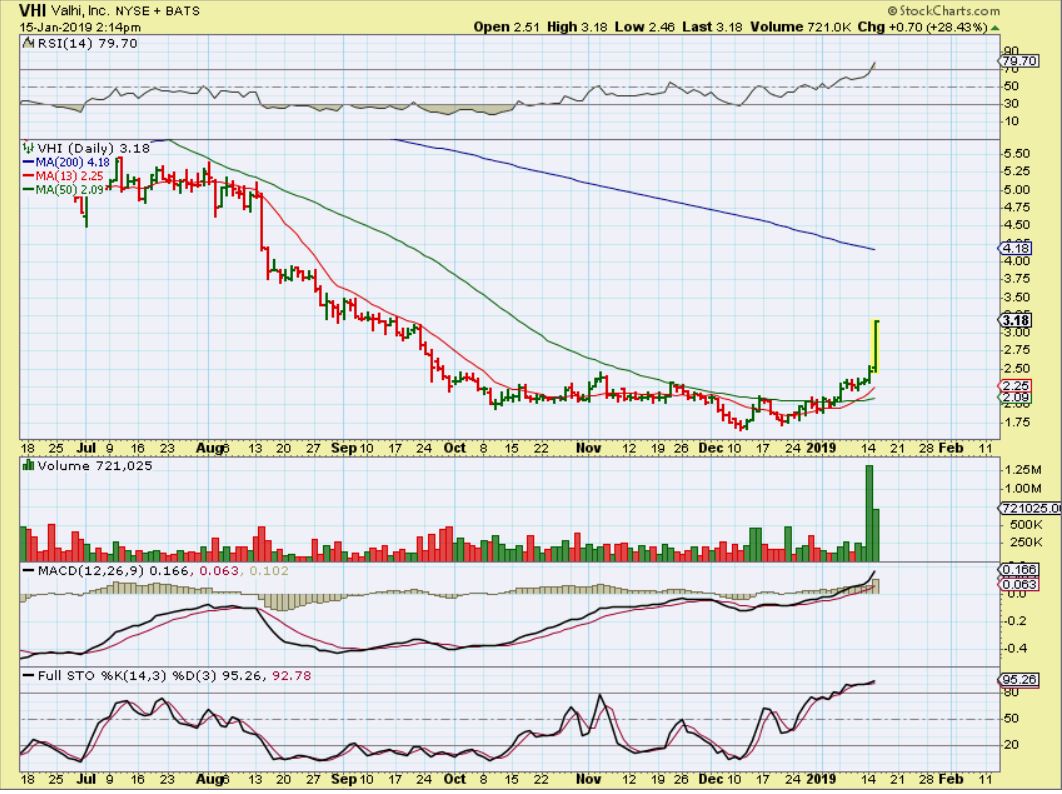Click the 'NYSE + BATS' exchange label
The width and height of the screenshot is (1062, 794).
156,12
